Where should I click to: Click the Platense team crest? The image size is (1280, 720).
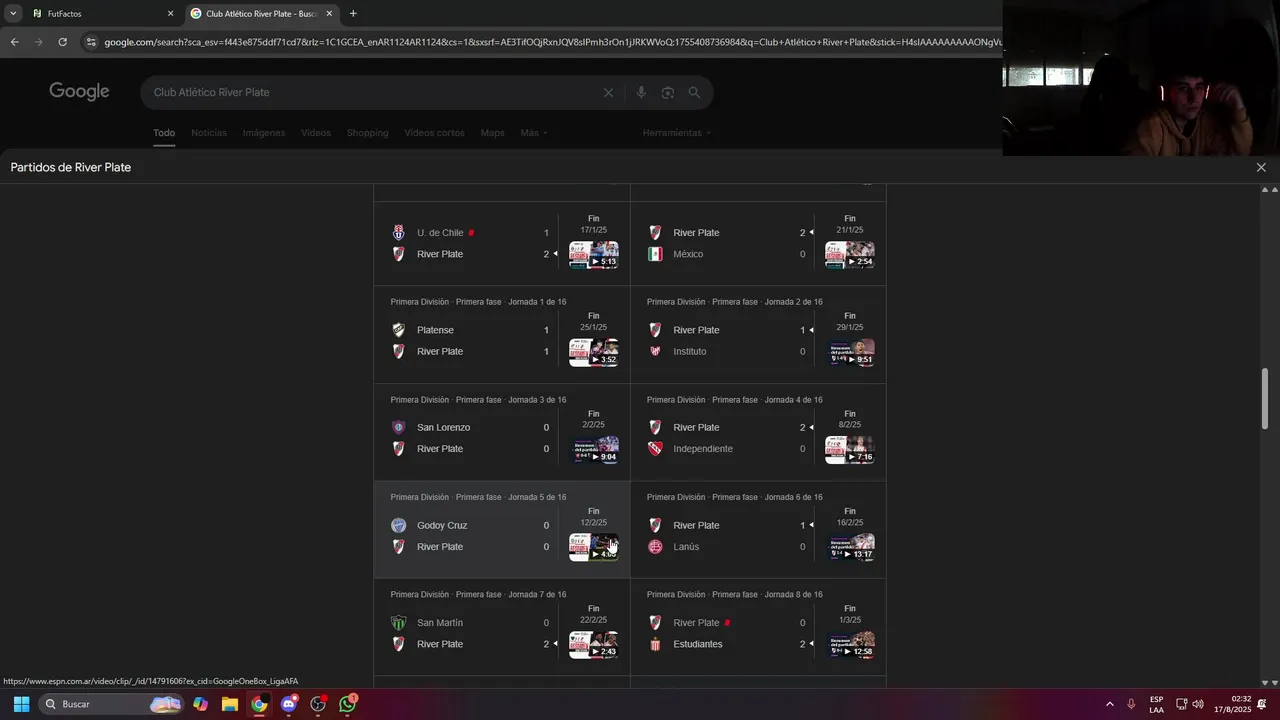[398, 330]
